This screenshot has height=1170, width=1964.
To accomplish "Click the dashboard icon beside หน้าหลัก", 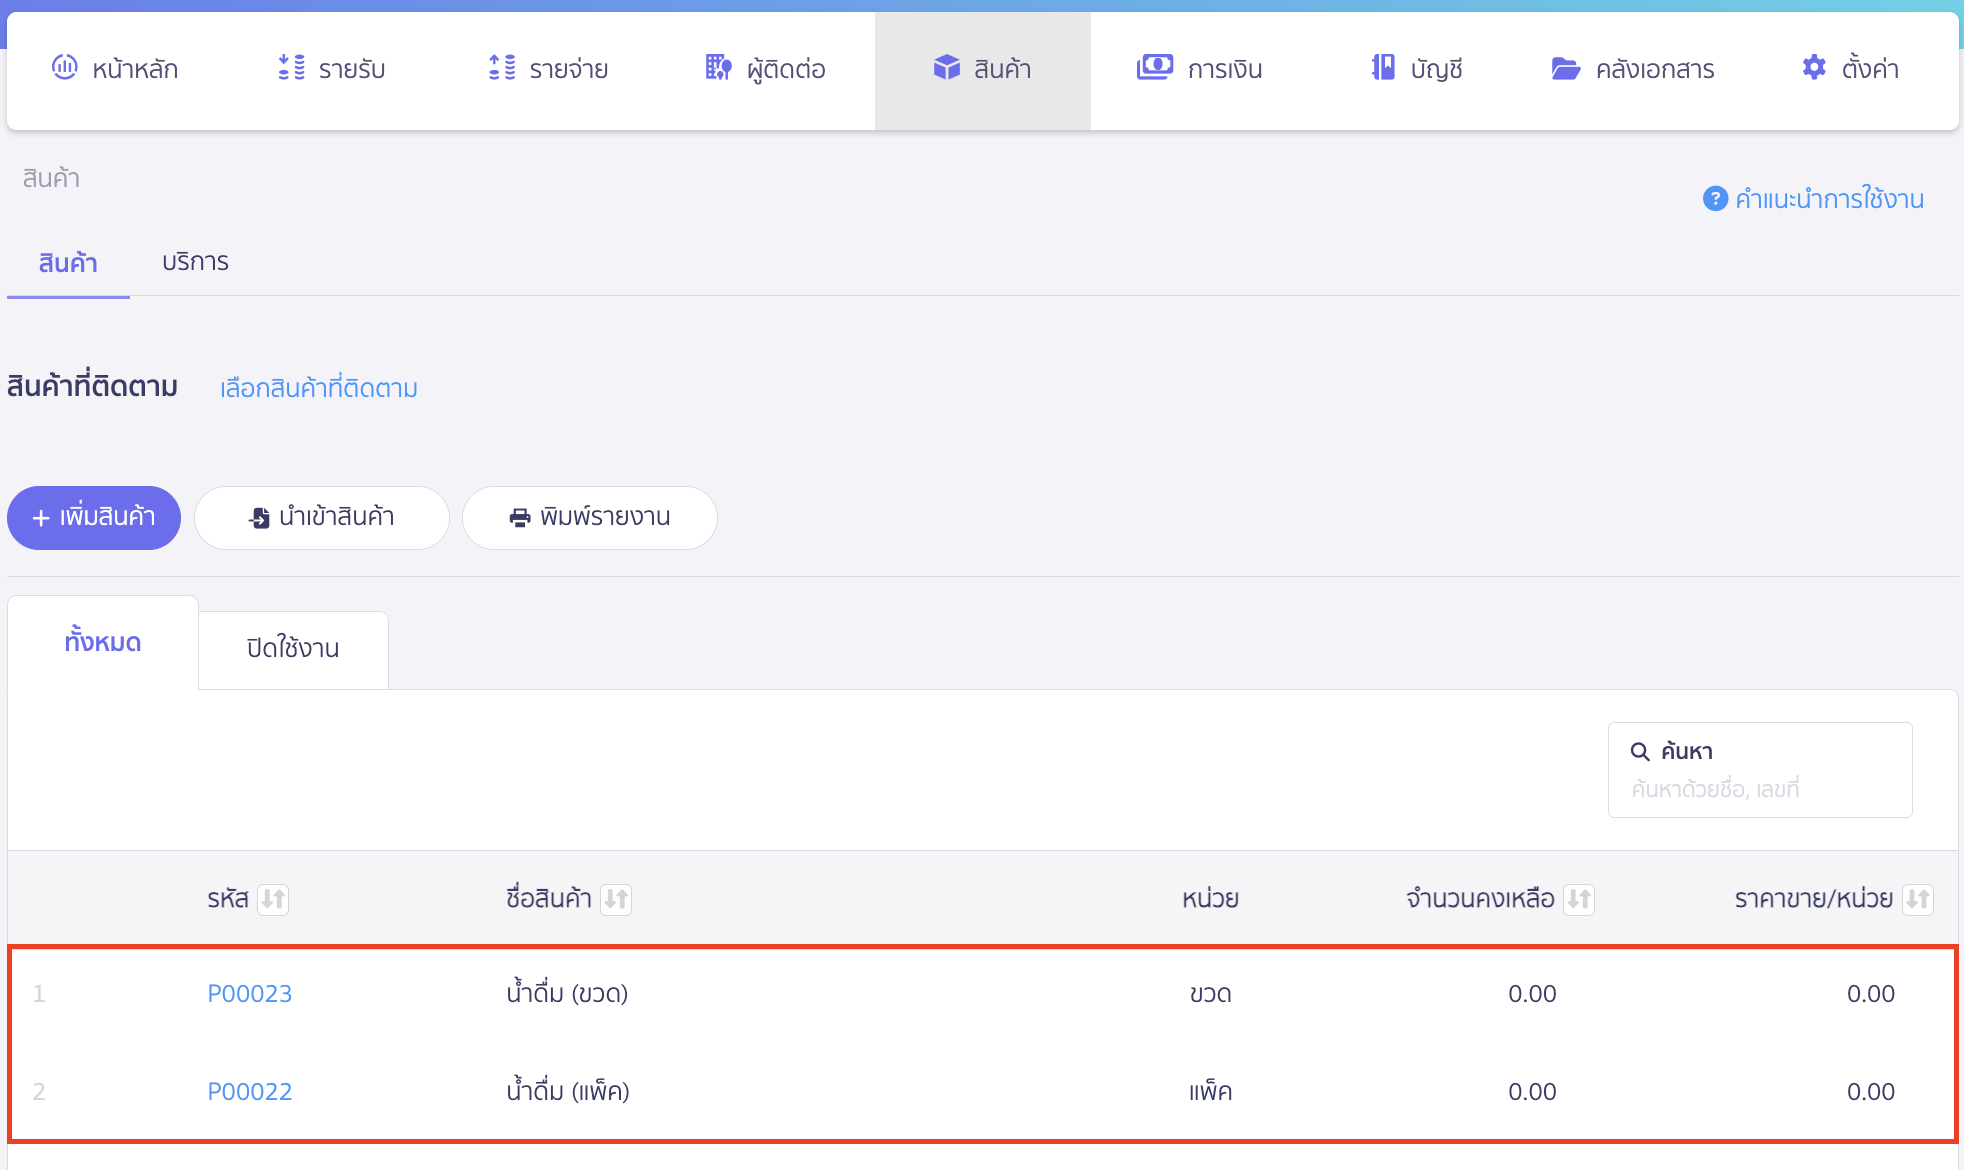I will pyautogui.click(x=65, y=67).
